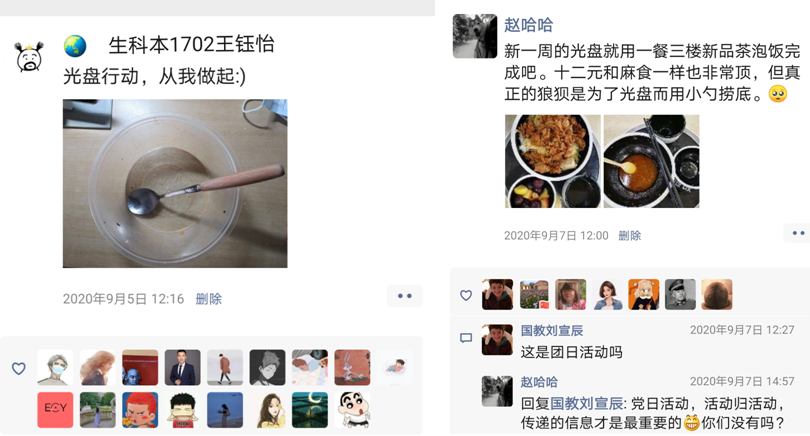Open 国教刘宣辰 commenter name link

pos(552,331)
